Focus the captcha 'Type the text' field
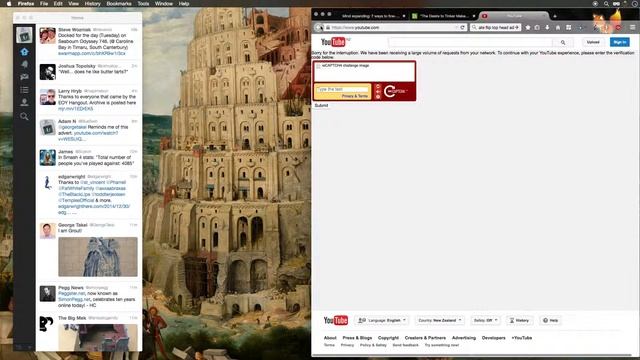This screenshot has height=360, width=640. (343, 89)
